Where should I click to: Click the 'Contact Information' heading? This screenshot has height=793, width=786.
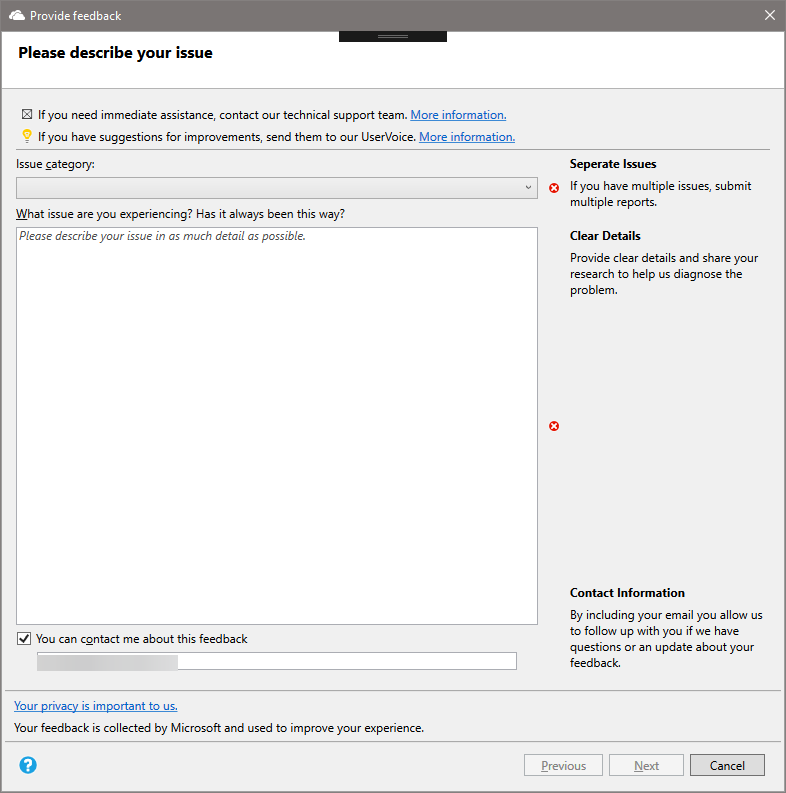627,593
